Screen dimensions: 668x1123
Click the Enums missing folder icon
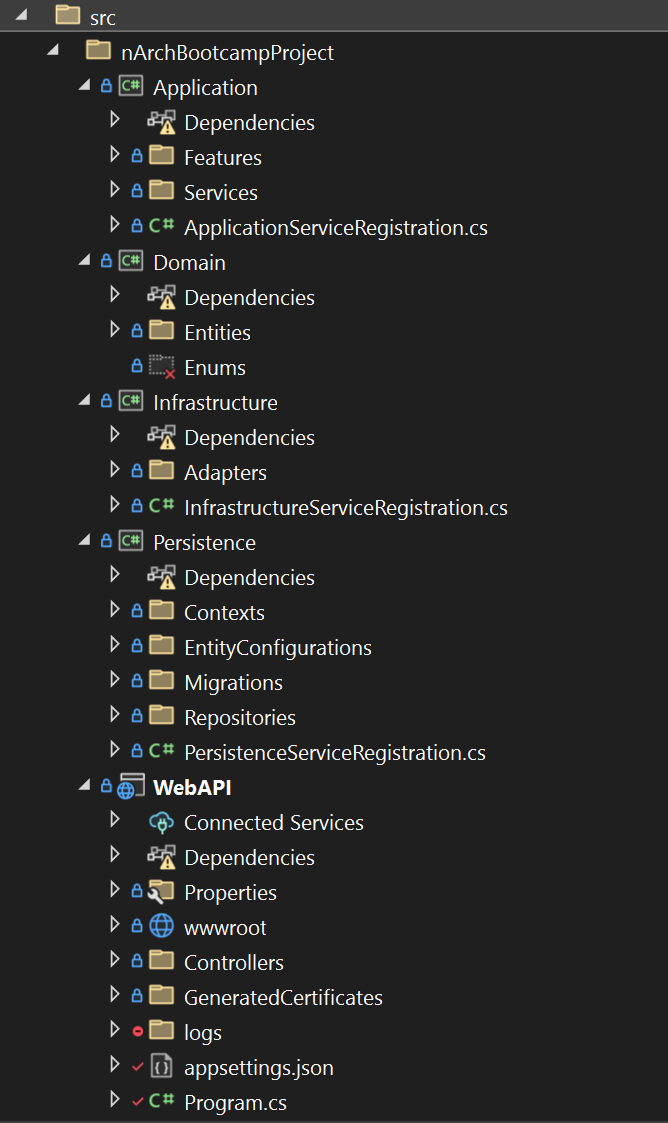coord(162,367)
